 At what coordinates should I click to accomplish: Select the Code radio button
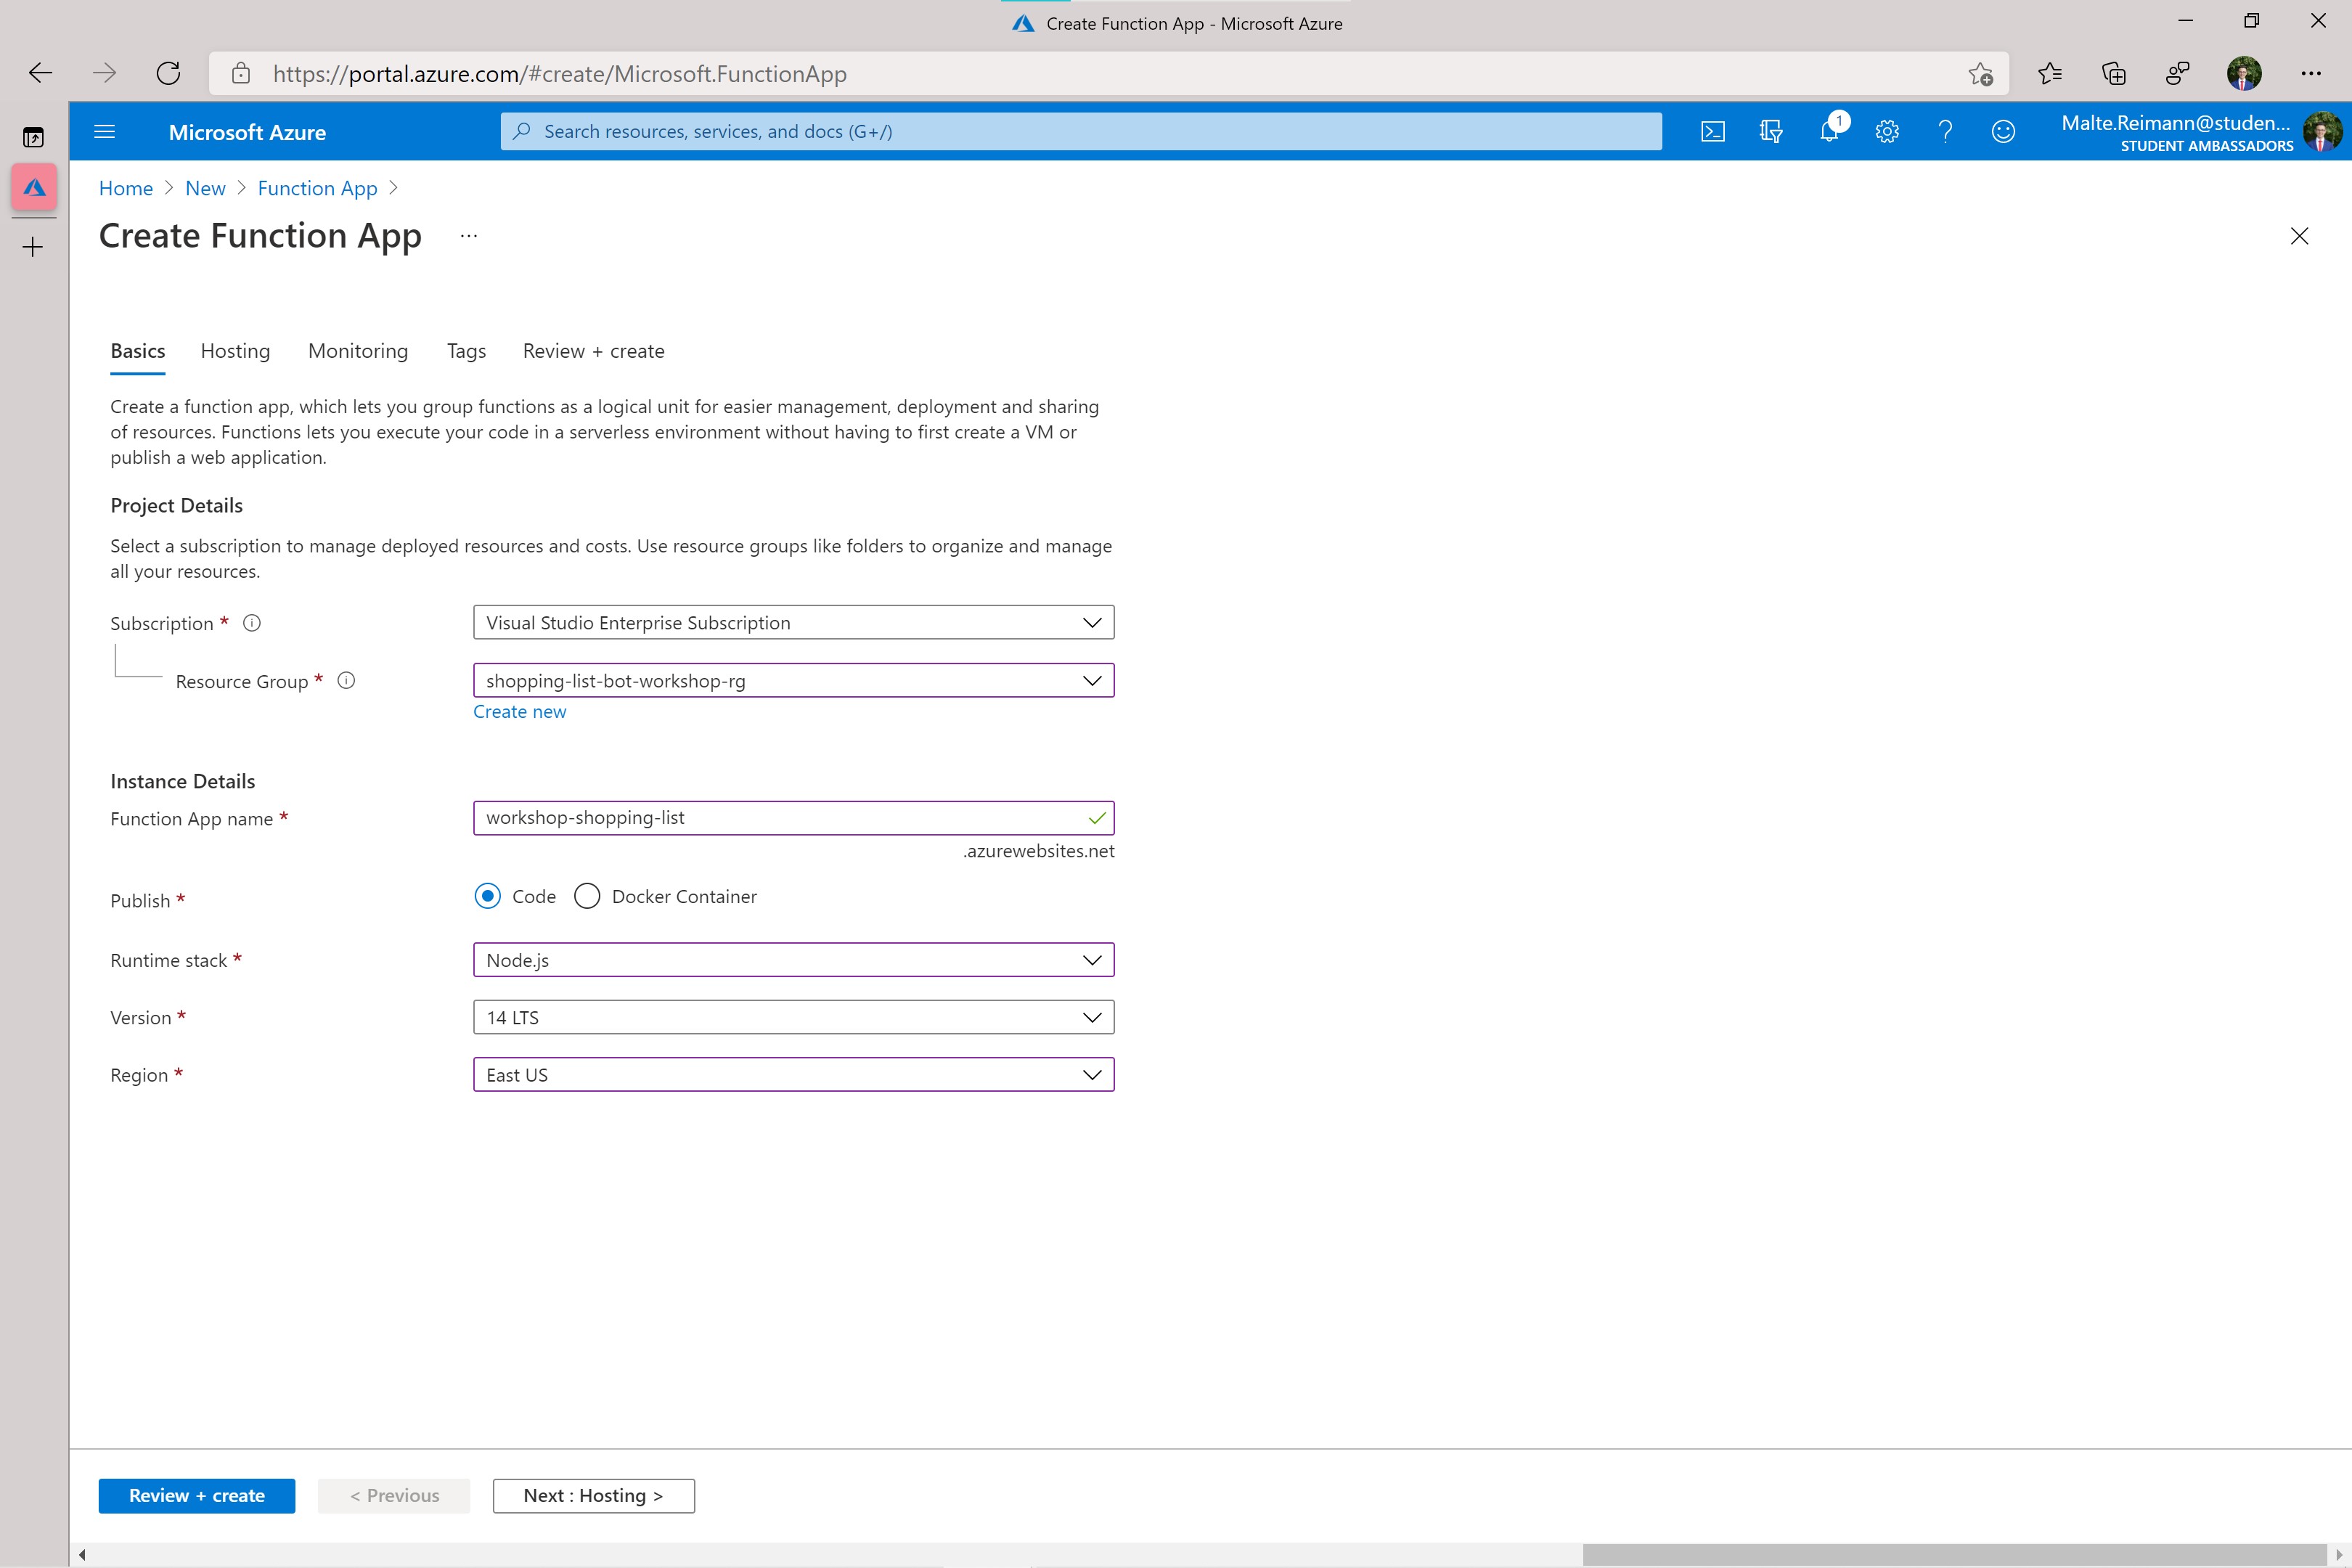point(489,896)
